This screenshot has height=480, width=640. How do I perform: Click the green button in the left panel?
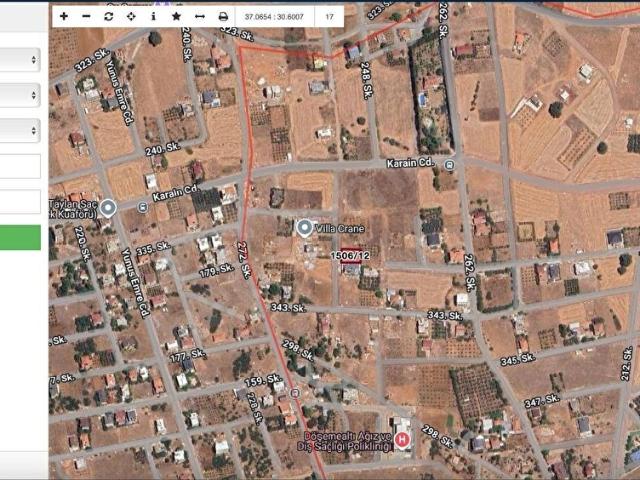point(20,237)
